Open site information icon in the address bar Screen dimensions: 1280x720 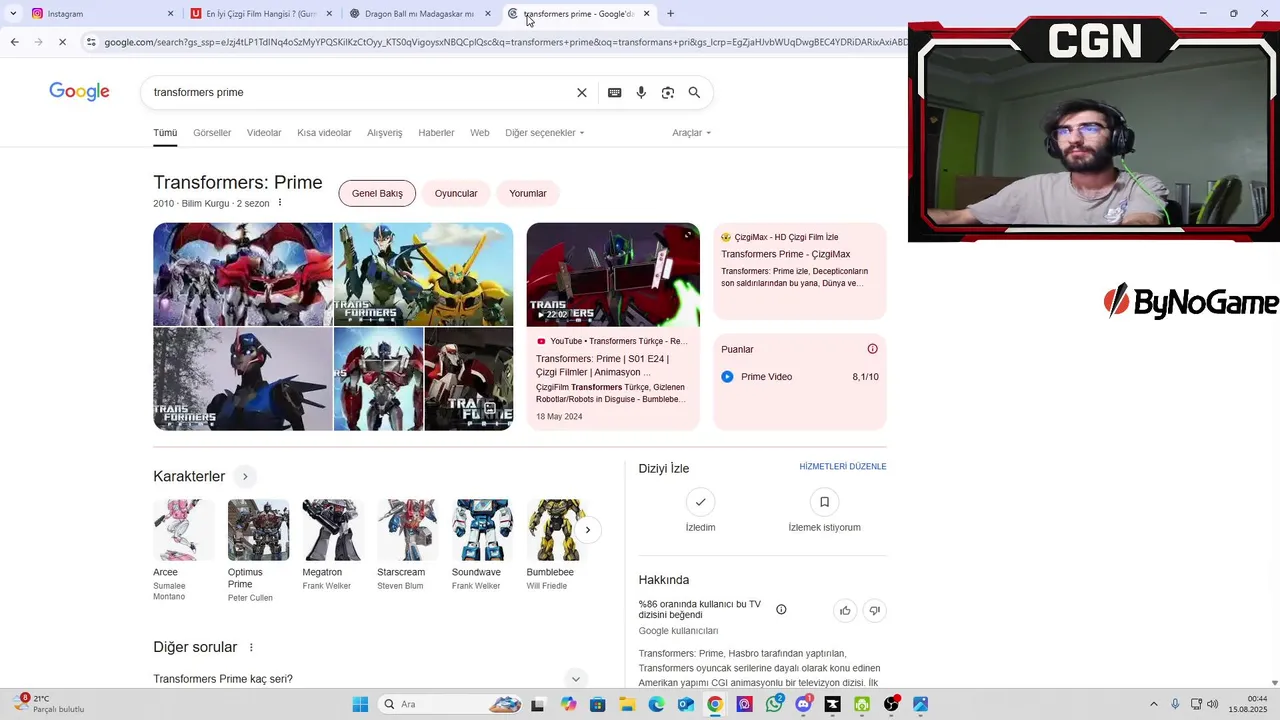(91, 42)
